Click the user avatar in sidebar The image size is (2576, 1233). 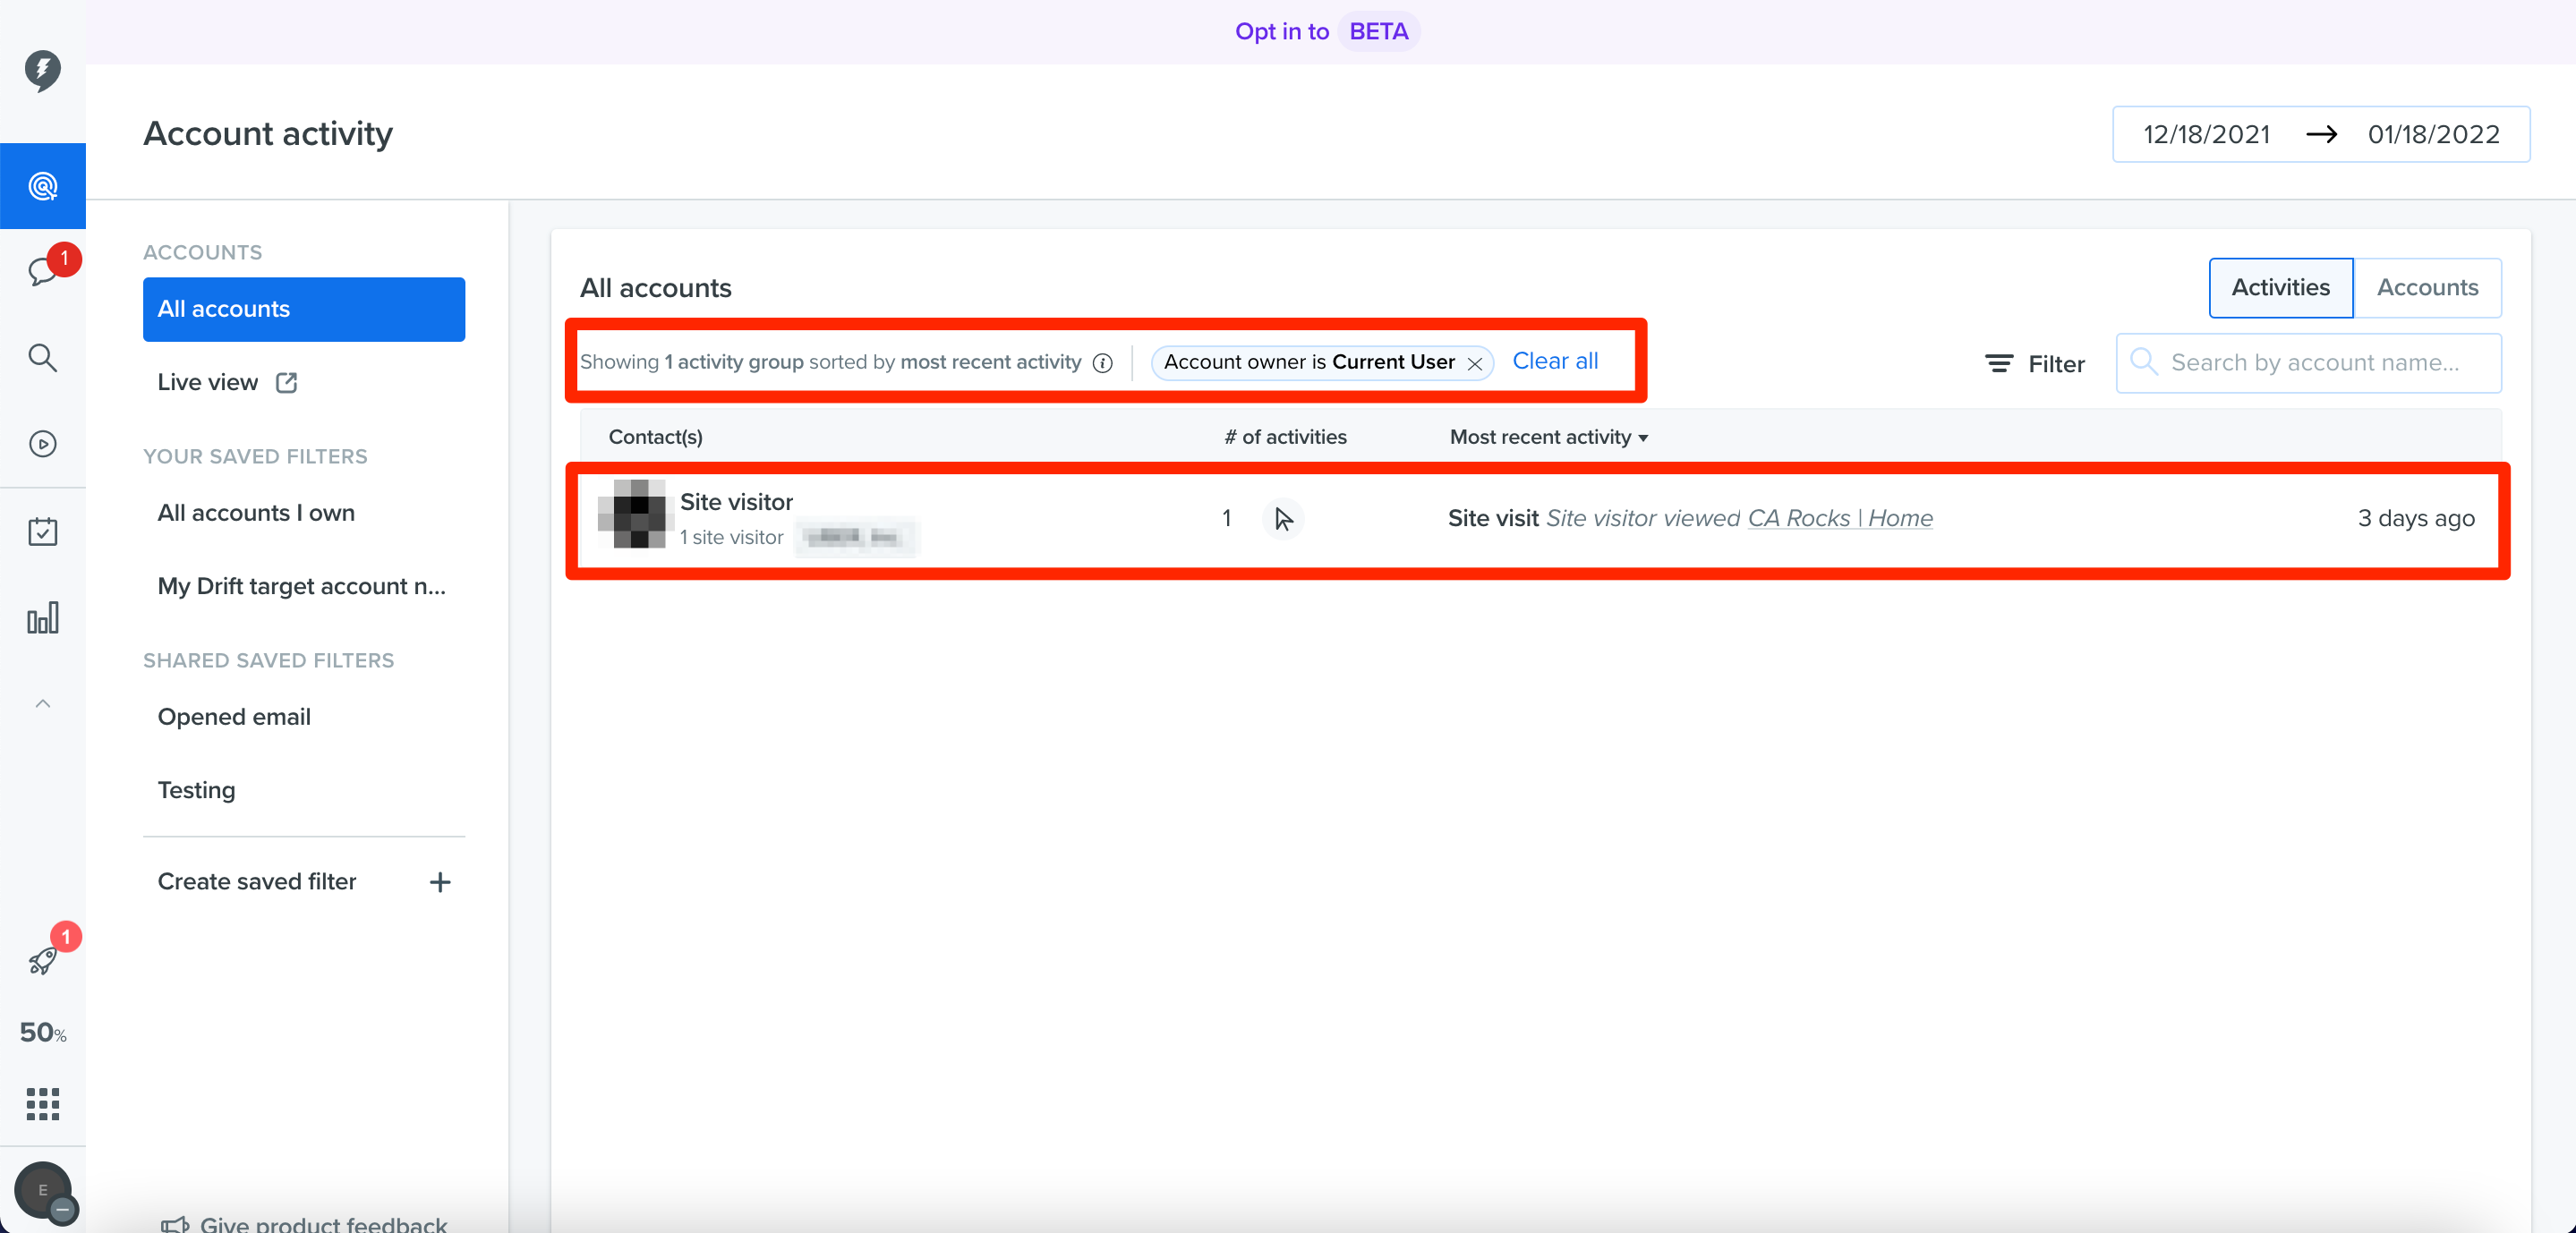[x=42, y=1190]
